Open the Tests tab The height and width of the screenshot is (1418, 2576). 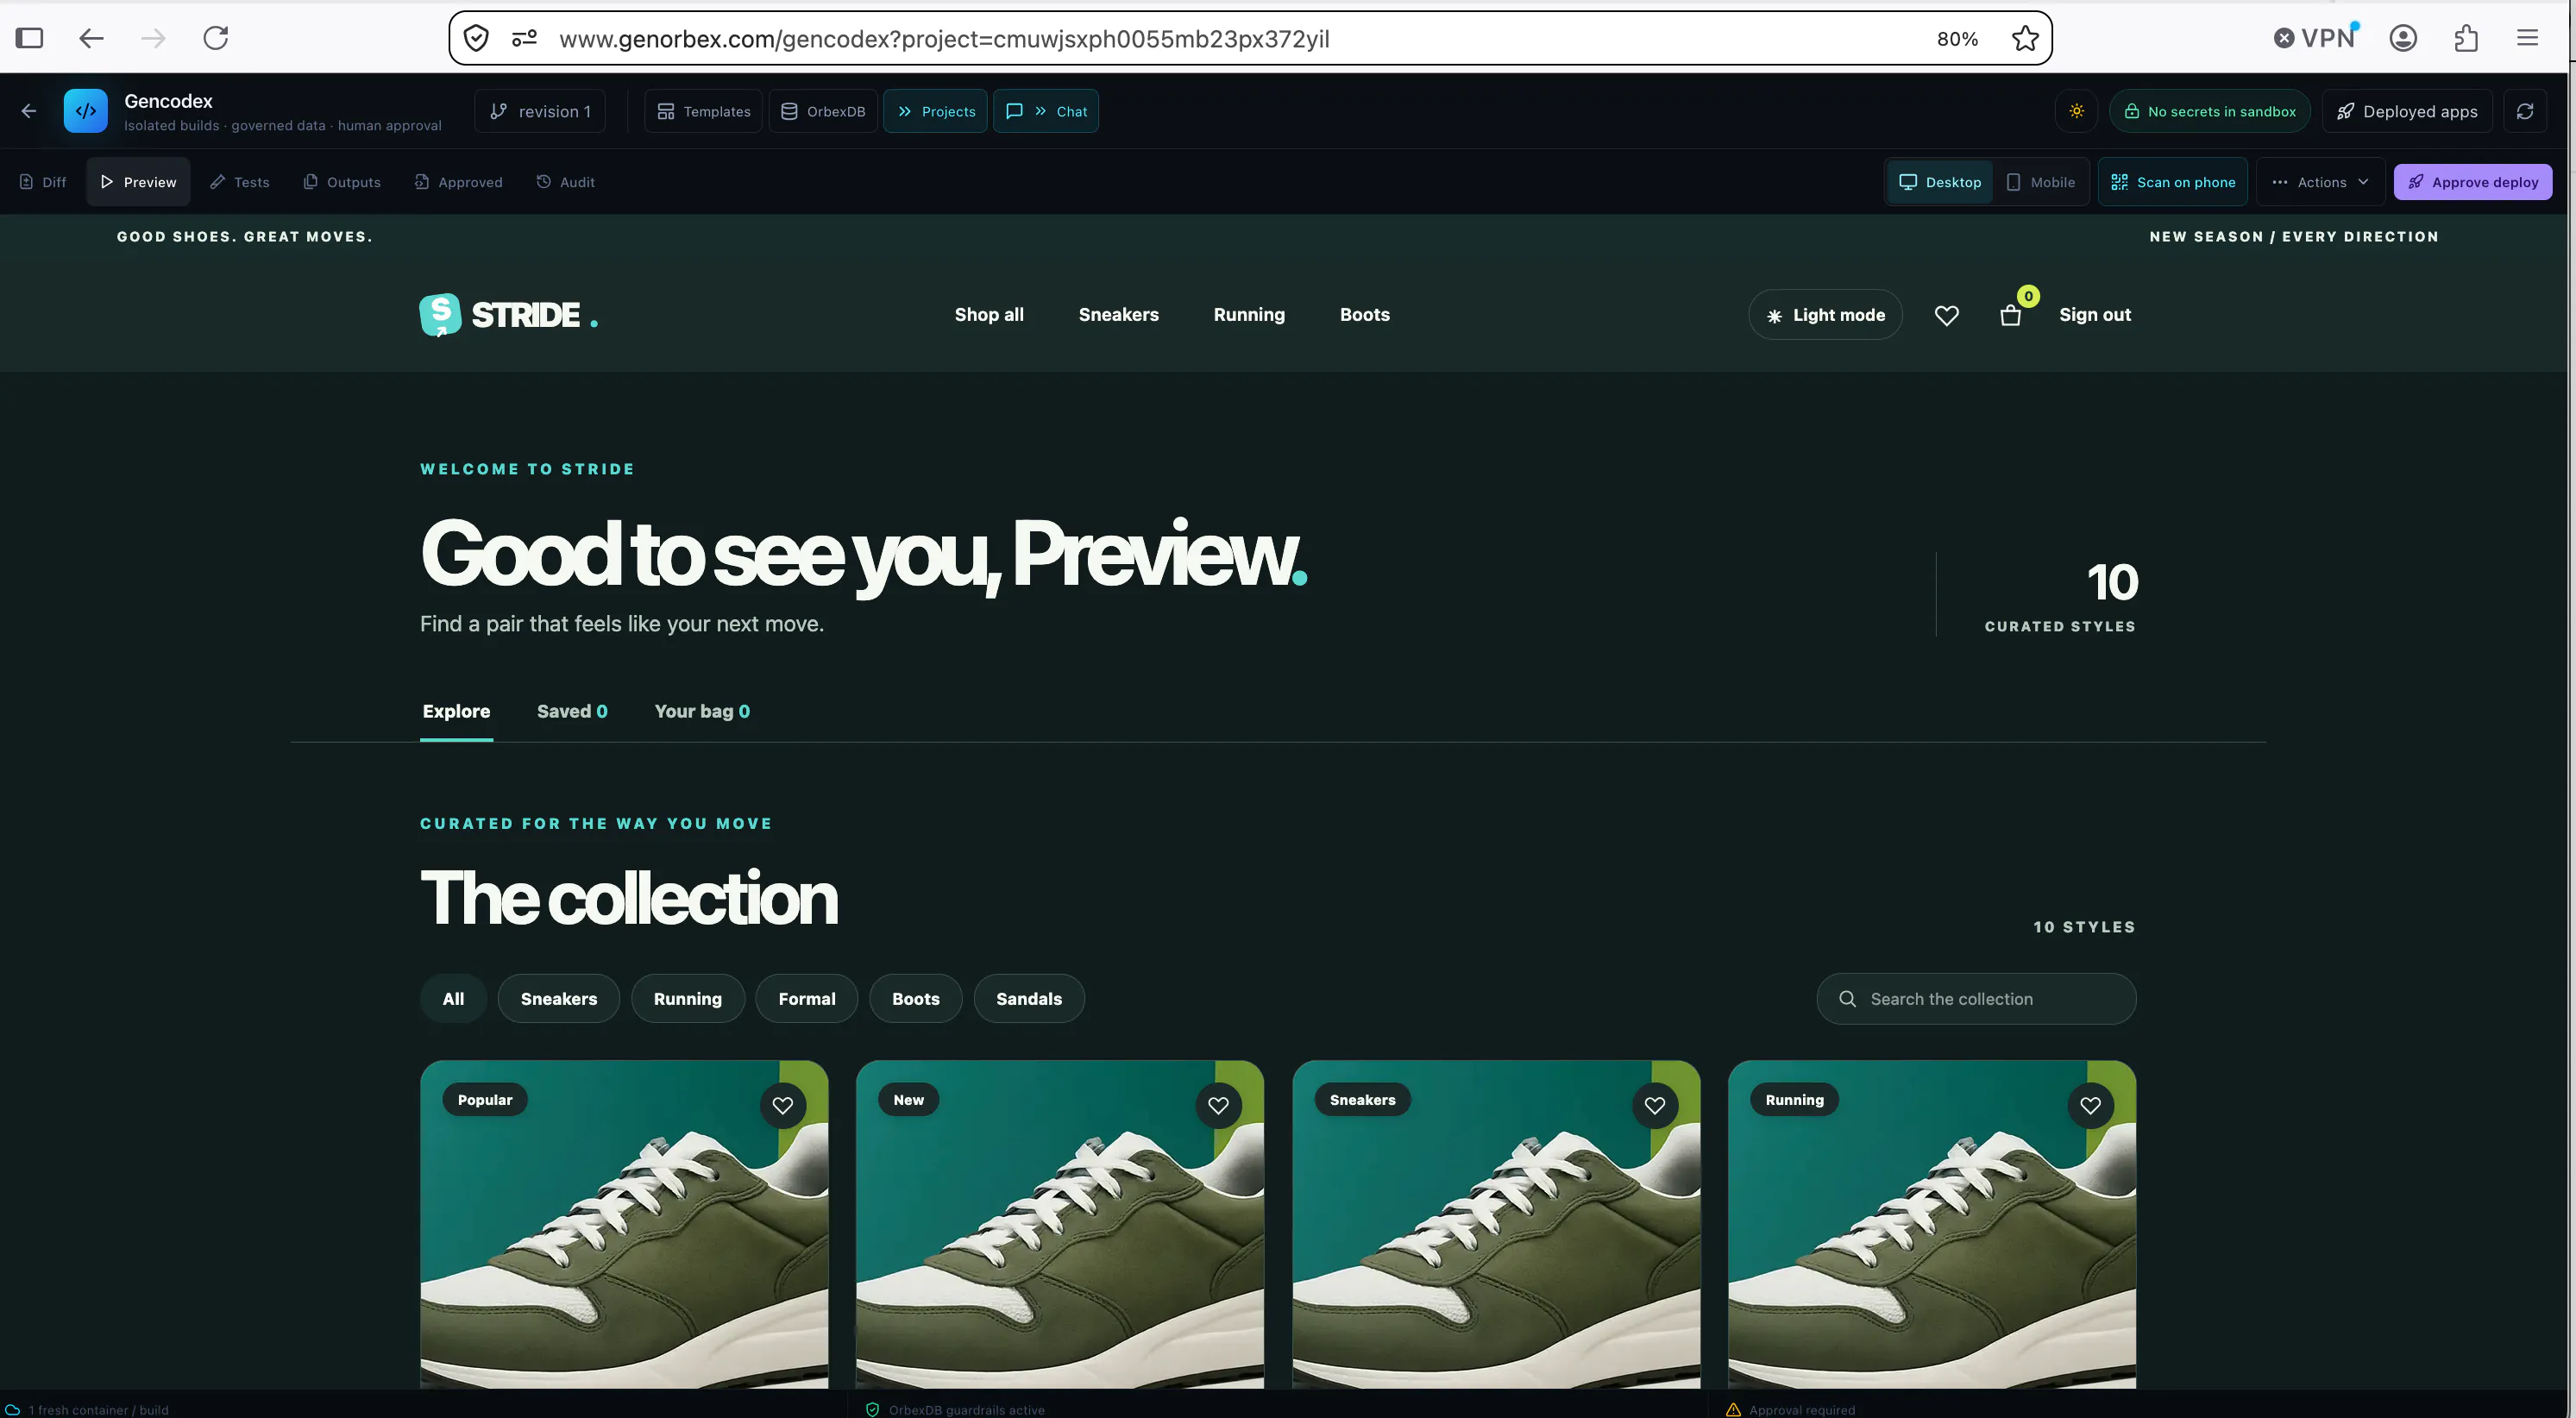[240, 182]
